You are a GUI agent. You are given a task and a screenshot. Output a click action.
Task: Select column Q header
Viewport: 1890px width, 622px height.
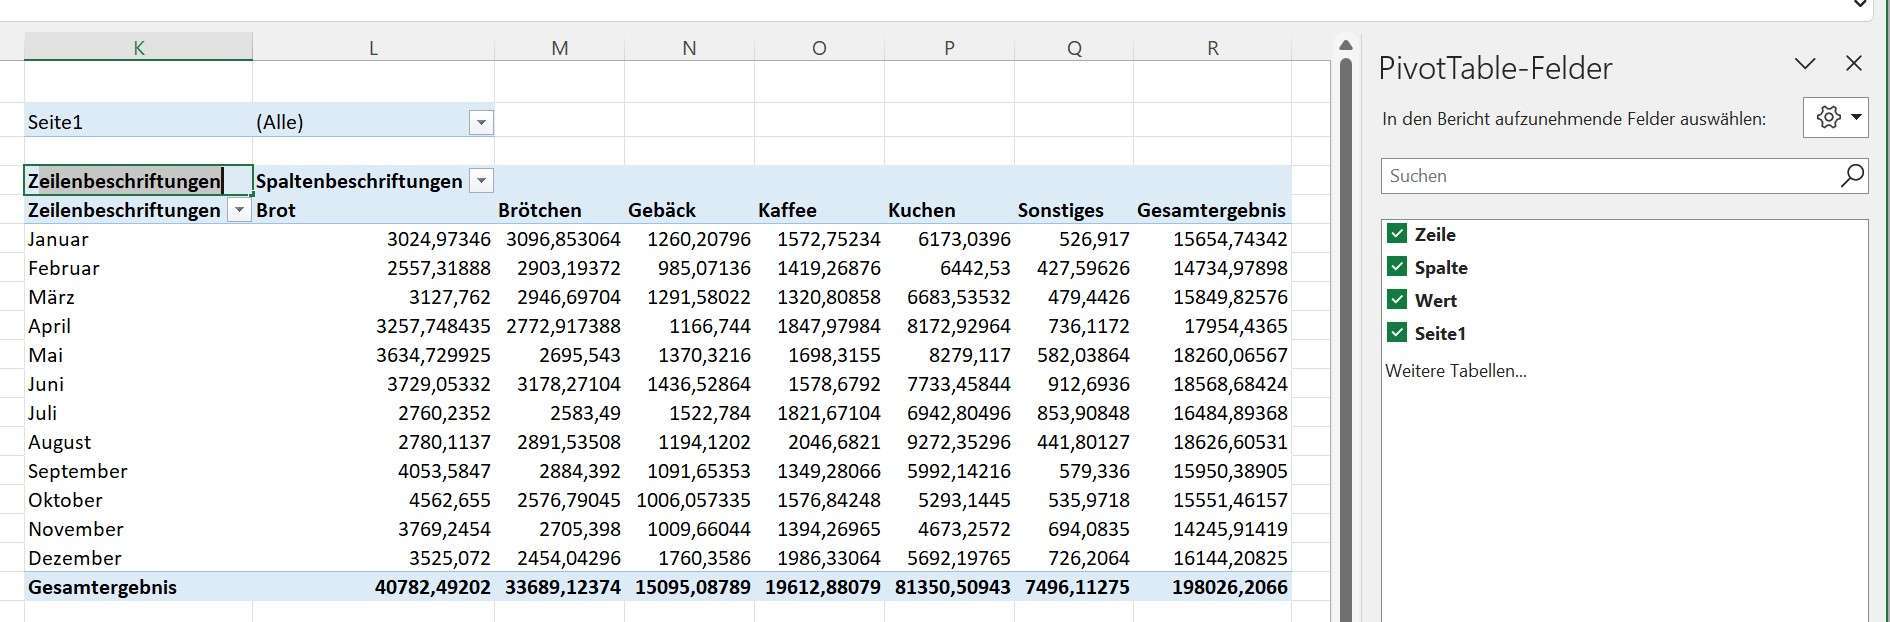[x=1074, y=47]
